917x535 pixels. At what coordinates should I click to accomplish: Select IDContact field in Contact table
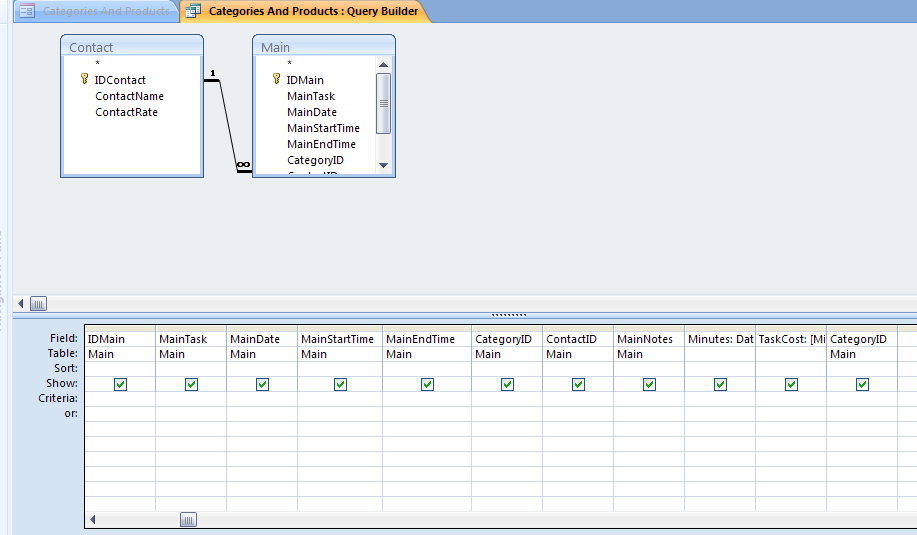[x=120, y=80]
